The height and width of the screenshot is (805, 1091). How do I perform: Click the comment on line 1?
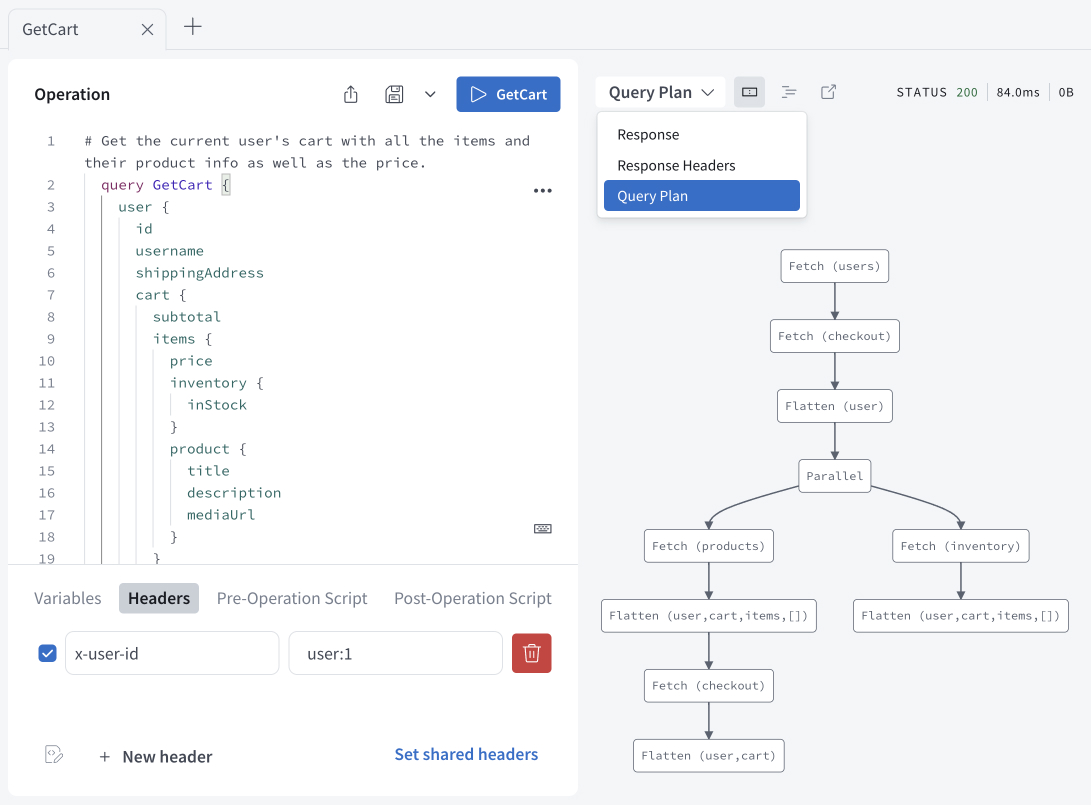tap(307, 152)
